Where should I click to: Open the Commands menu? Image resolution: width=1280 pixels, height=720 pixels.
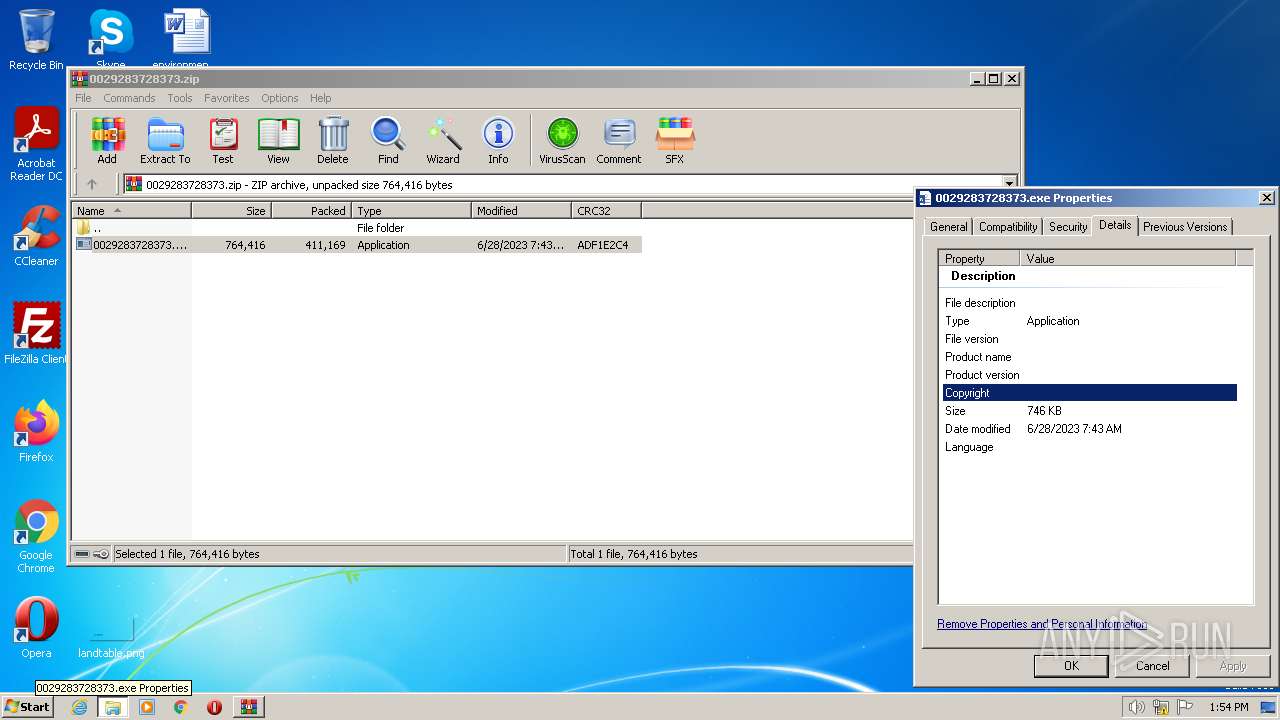tap(129, 98)
